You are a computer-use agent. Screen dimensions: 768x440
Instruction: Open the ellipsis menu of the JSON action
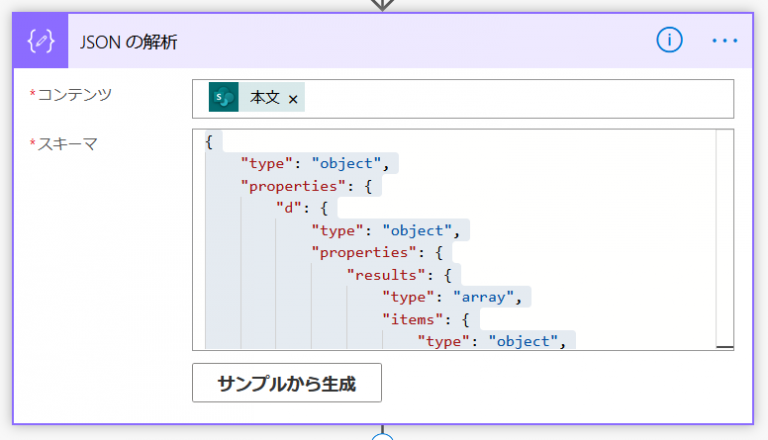point(724,40)
